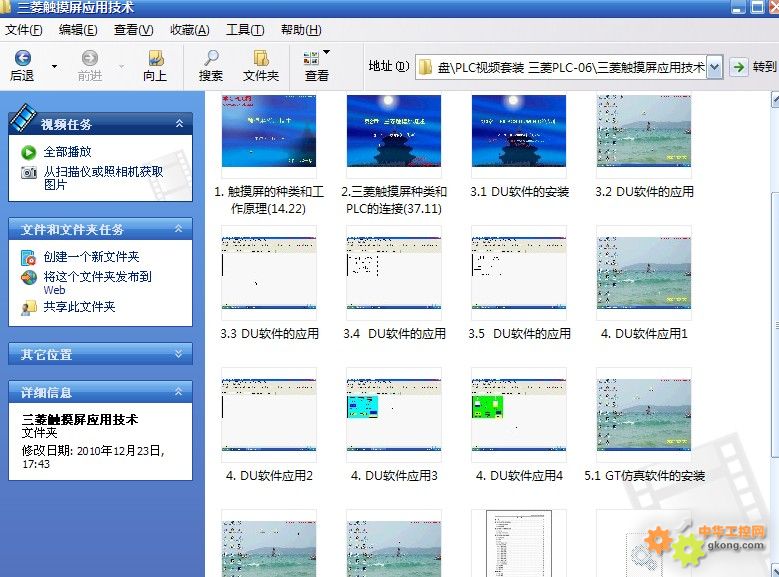This screenshot has width=779, height=577.
Task: Open the 工具(T) menu
Action: 245,30
